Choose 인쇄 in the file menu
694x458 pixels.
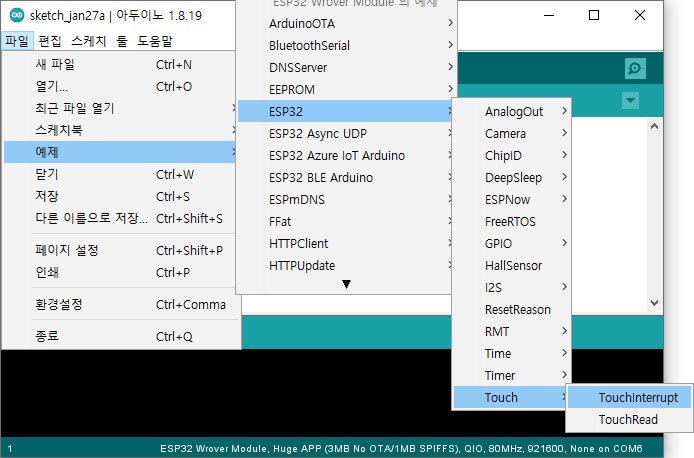pyautogui.click(x=120, y=272)
